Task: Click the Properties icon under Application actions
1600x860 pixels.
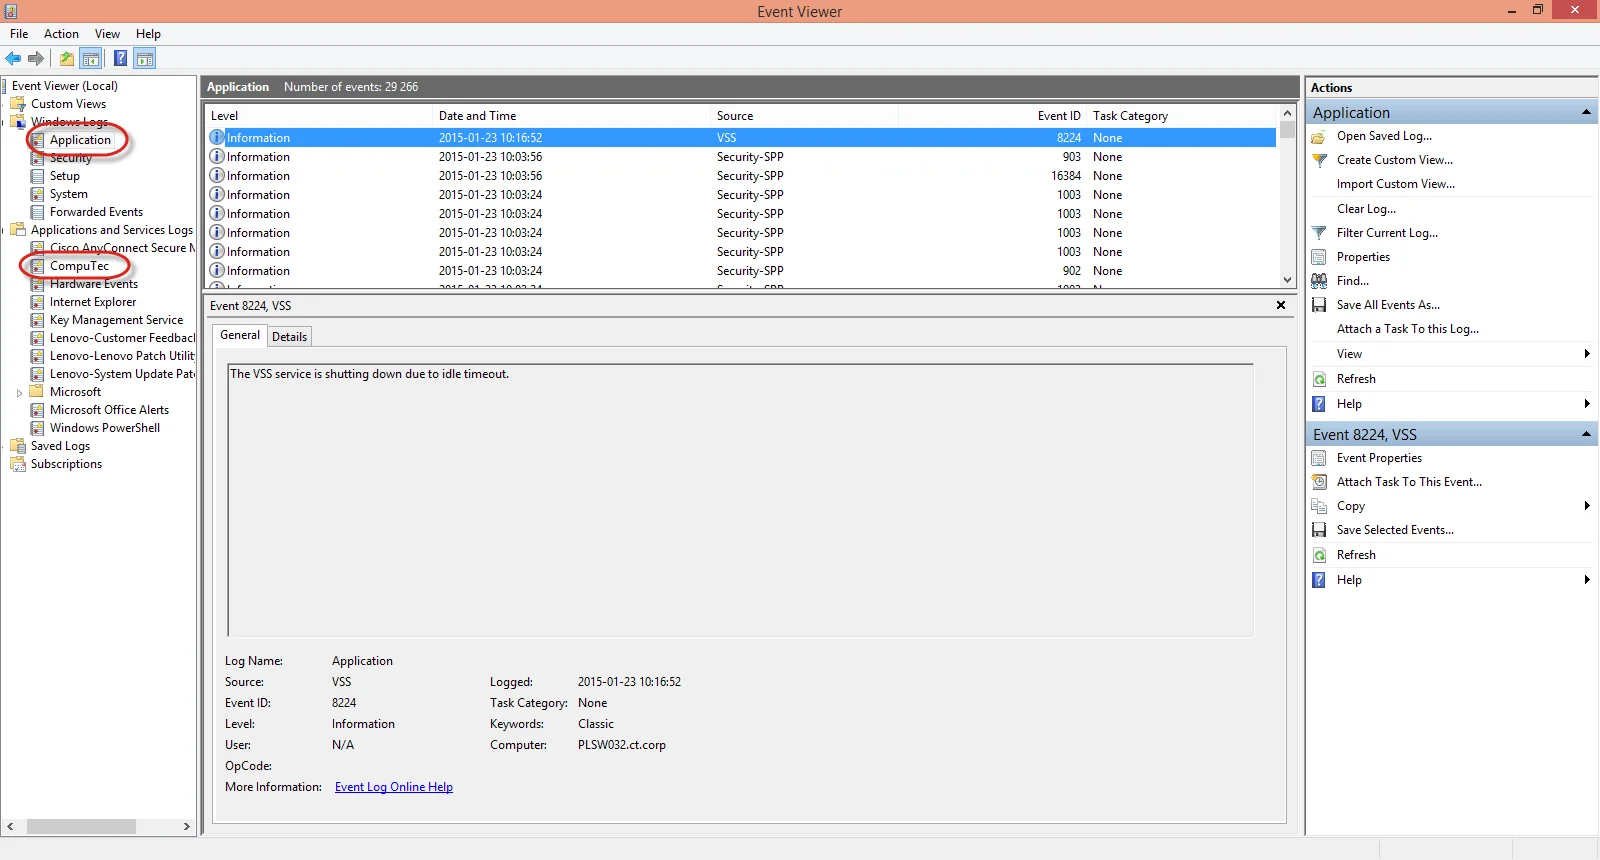Action: coord(1319,257)
